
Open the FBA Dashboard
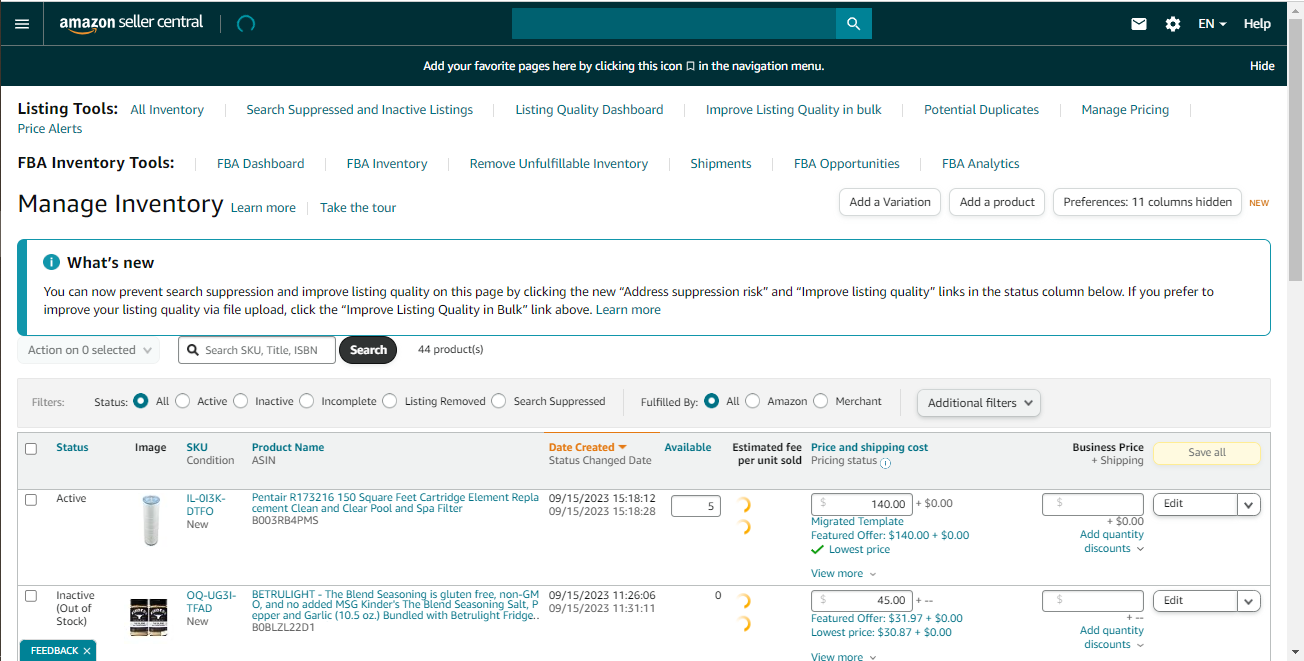click(260, 164)
